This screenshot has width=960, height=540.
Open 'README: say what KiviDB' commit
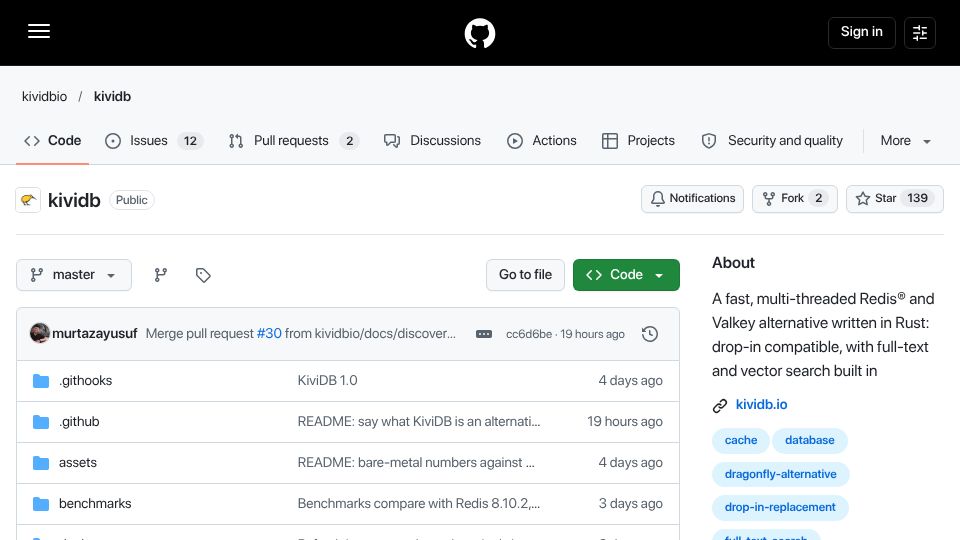click(419, 422)
